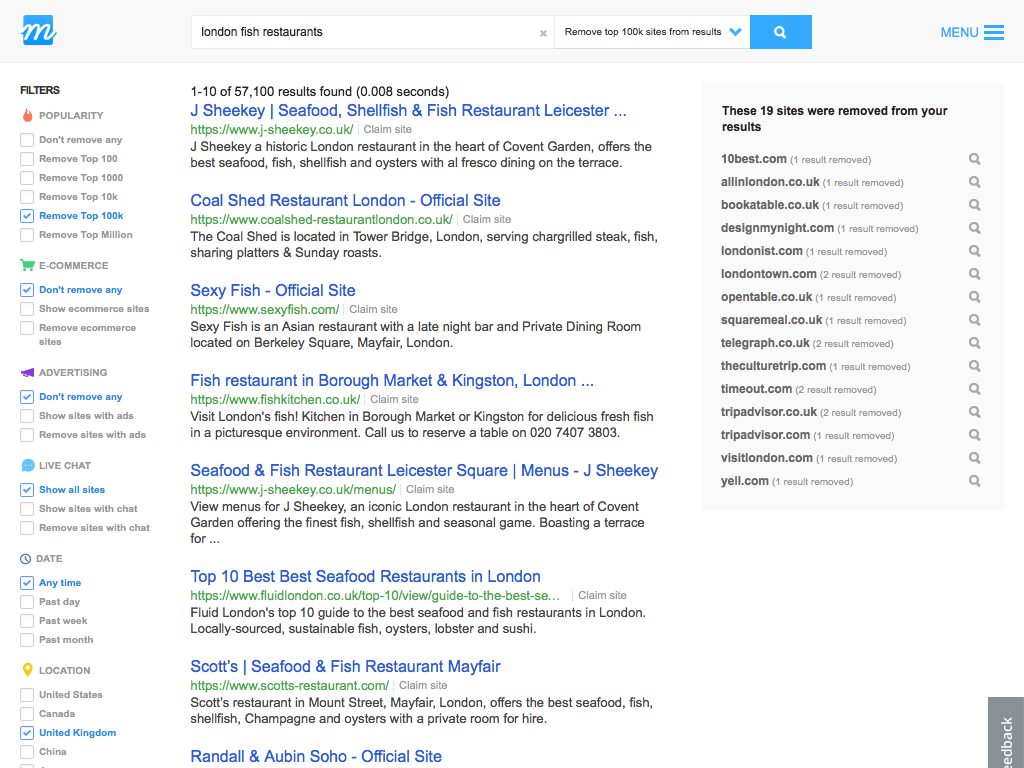
Task: Click the Popularity flame icon
Action: (x=27, y=115)
